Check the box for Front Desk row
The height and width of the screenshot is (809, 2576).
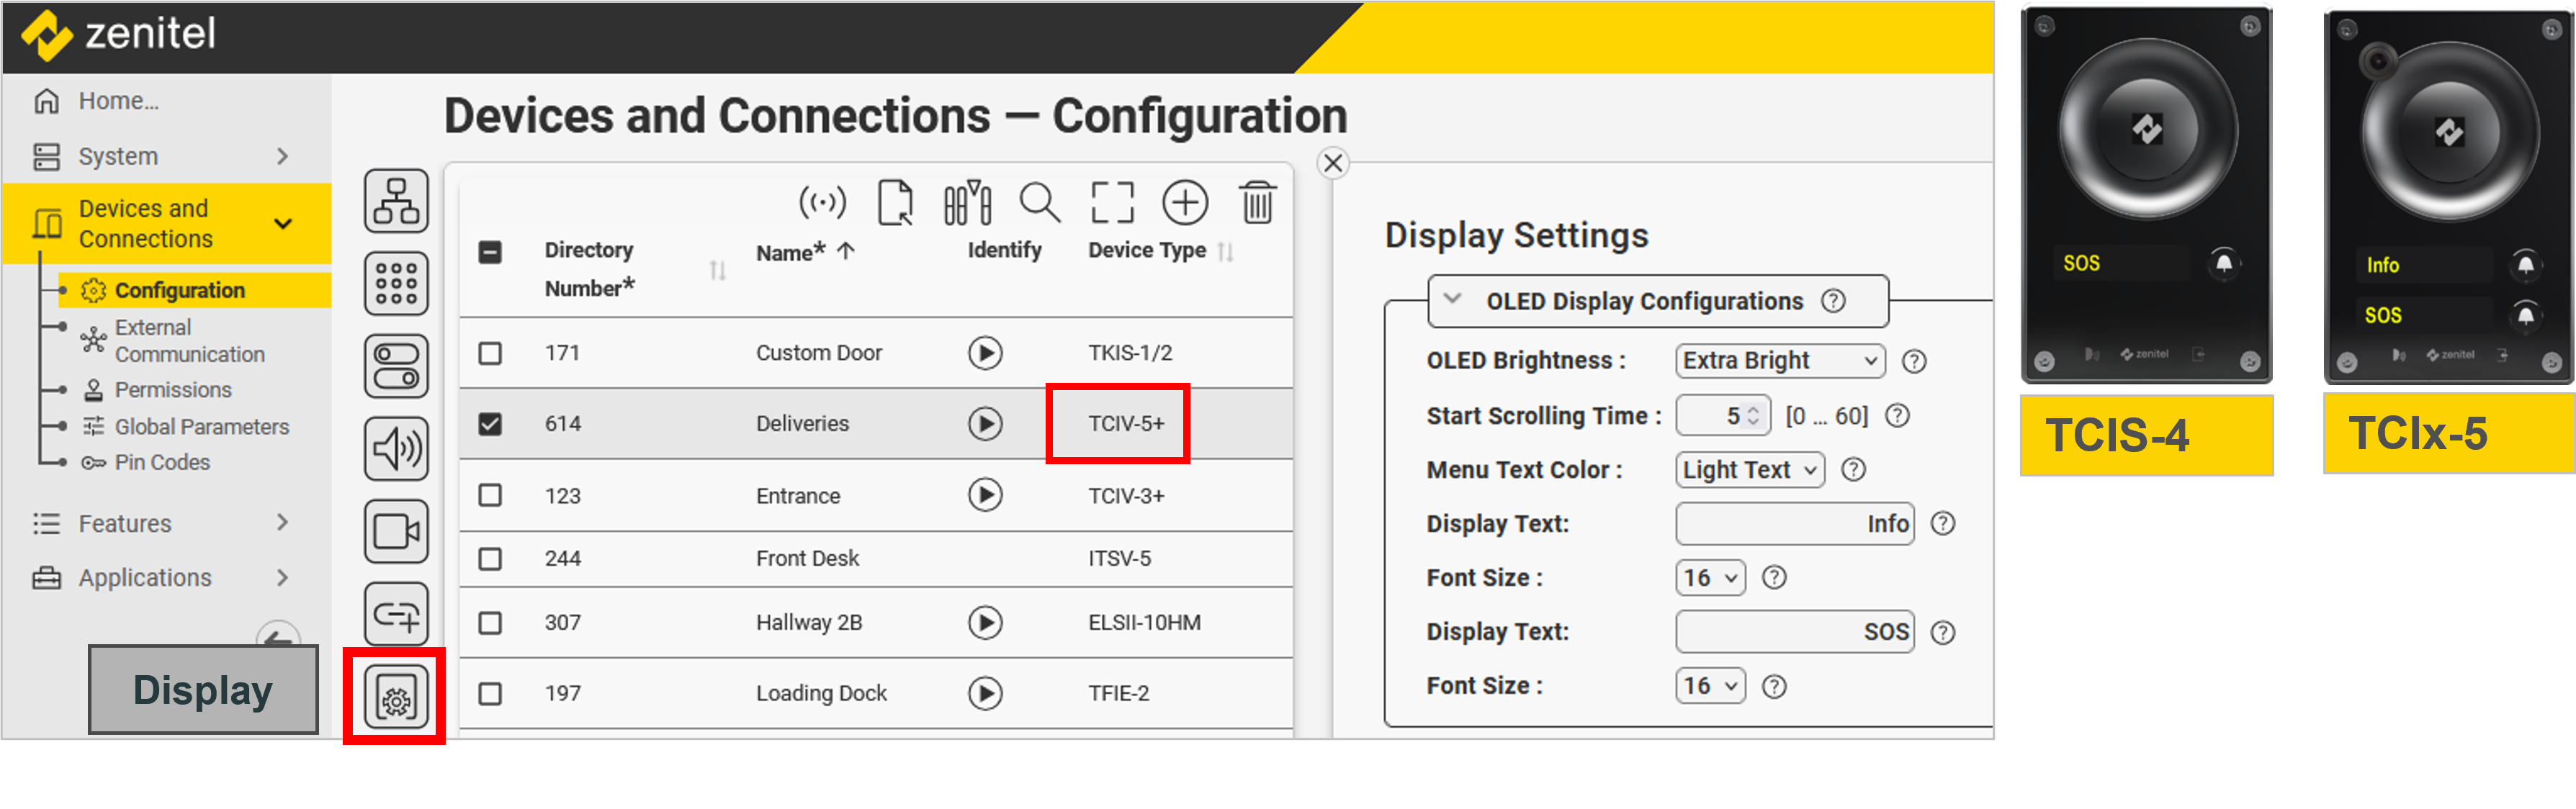click(x=490, y=558)
